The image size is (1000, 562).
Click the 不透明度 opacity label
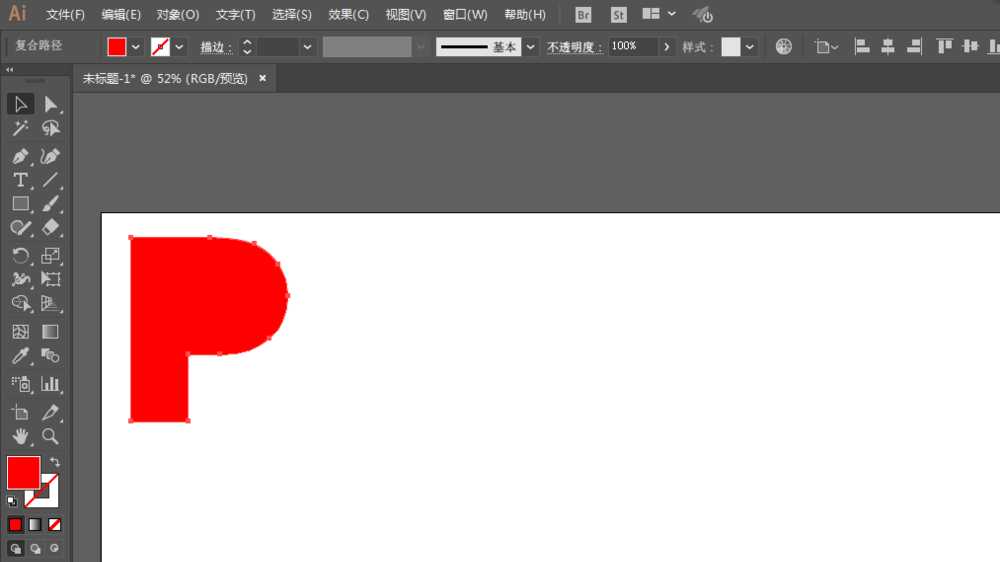[573, 47]
